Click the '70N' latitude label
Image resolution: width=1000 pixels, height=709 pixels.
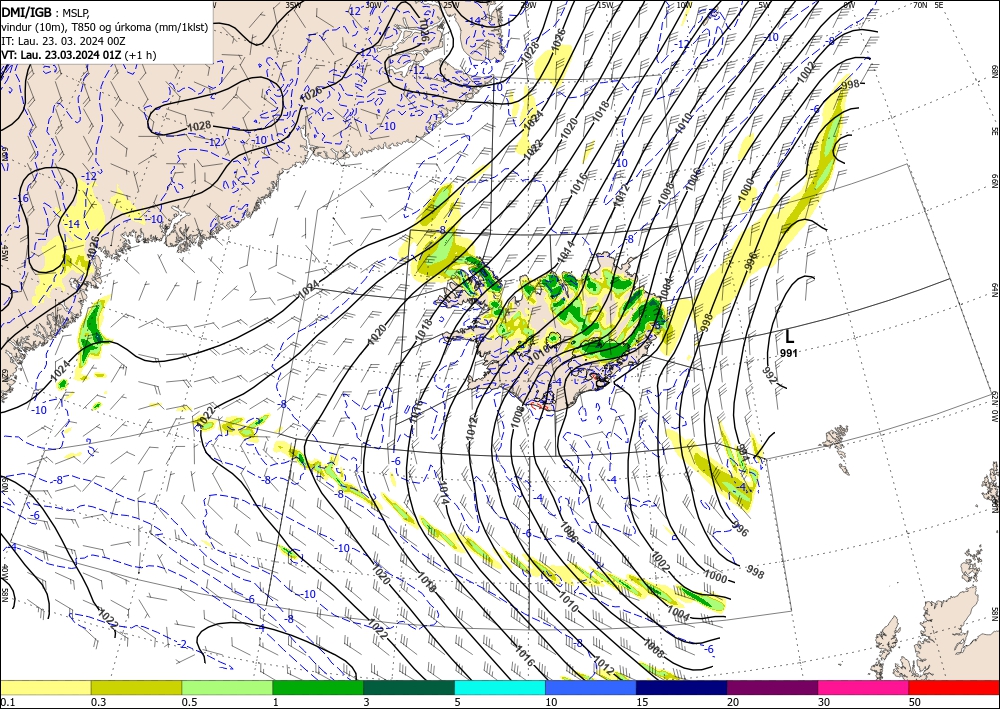(920, 4)
